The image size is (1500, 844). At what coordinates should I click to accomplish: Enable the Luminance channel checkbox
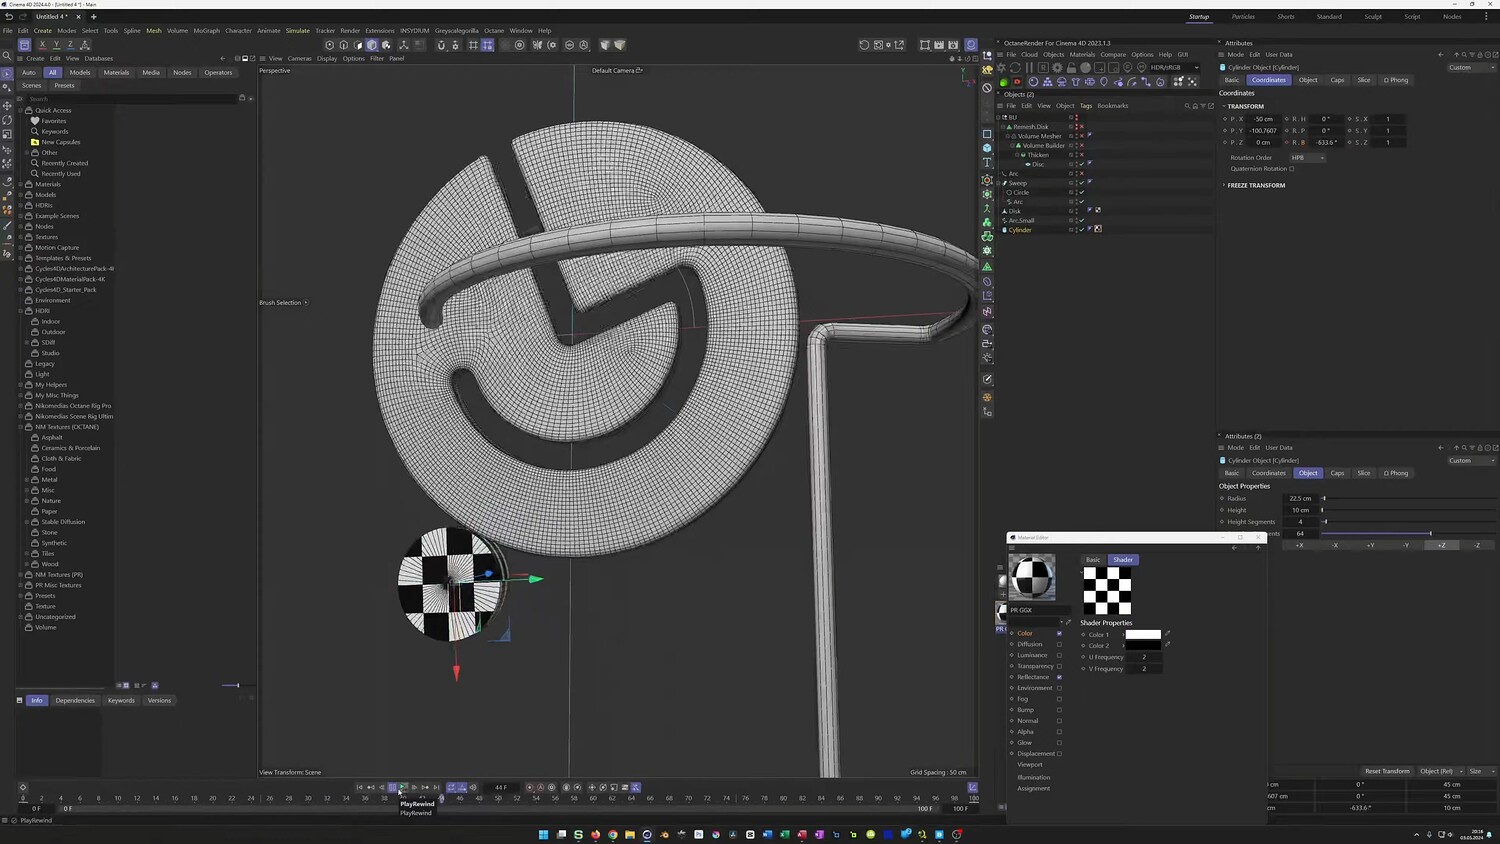tap(1059, 655)
